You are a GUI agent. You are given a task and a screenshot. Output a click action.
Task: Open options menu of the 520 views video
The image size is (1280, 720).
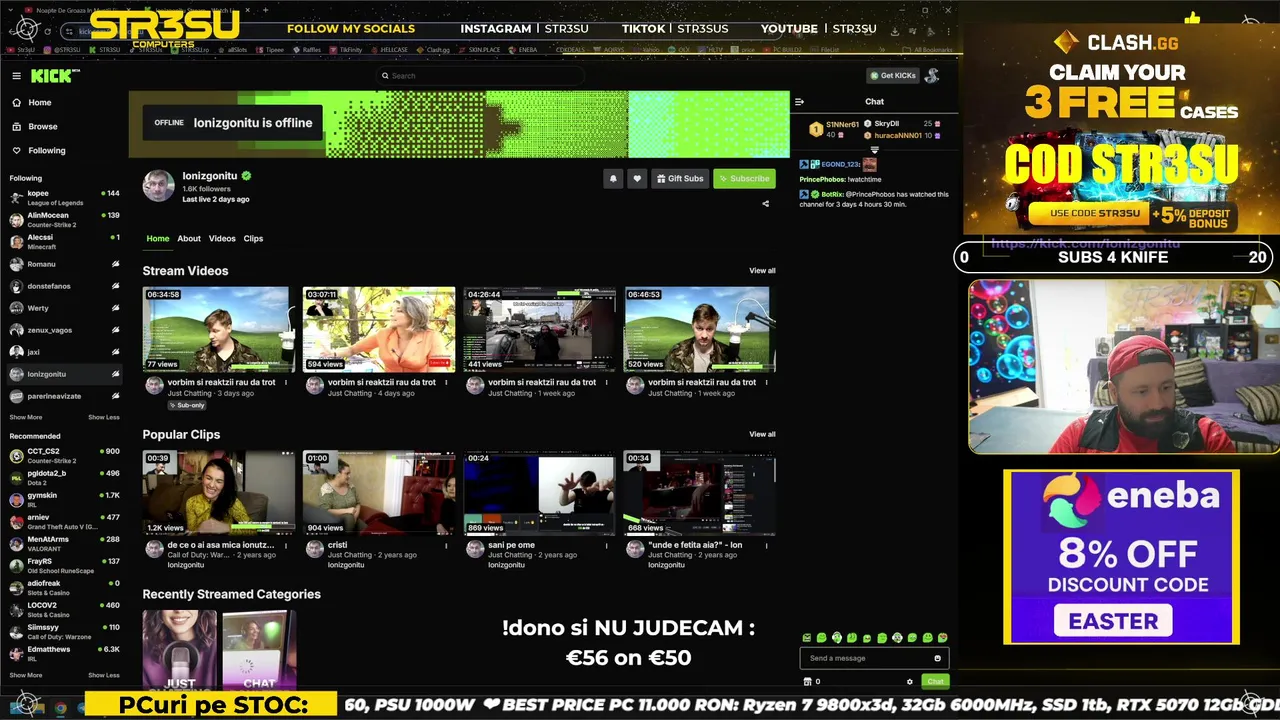click(x=767, y=382)
